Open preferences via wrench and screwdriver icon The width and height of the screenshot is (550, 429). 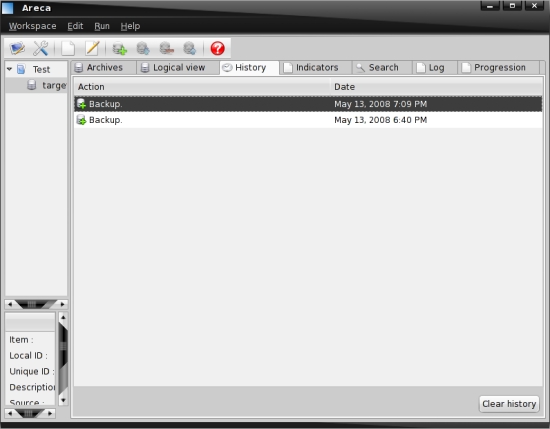[x=41, y=48]
